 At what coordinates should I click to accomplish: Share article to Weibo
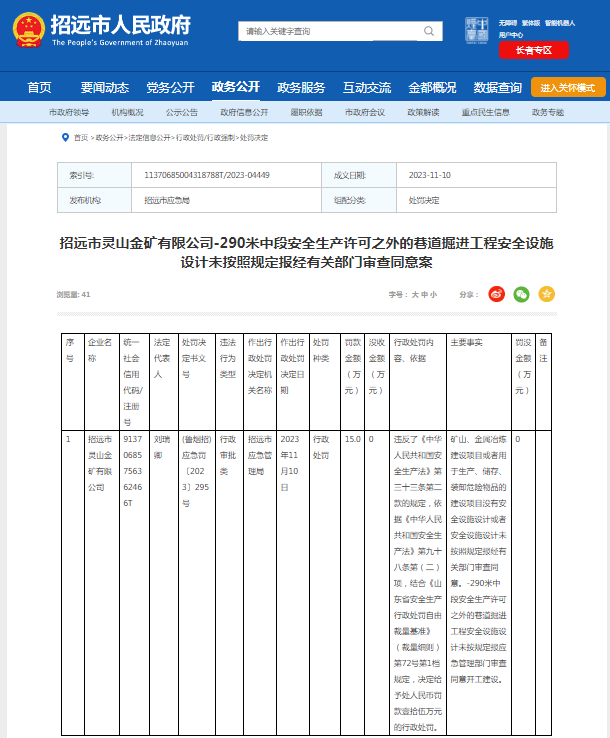pos(496,294)
